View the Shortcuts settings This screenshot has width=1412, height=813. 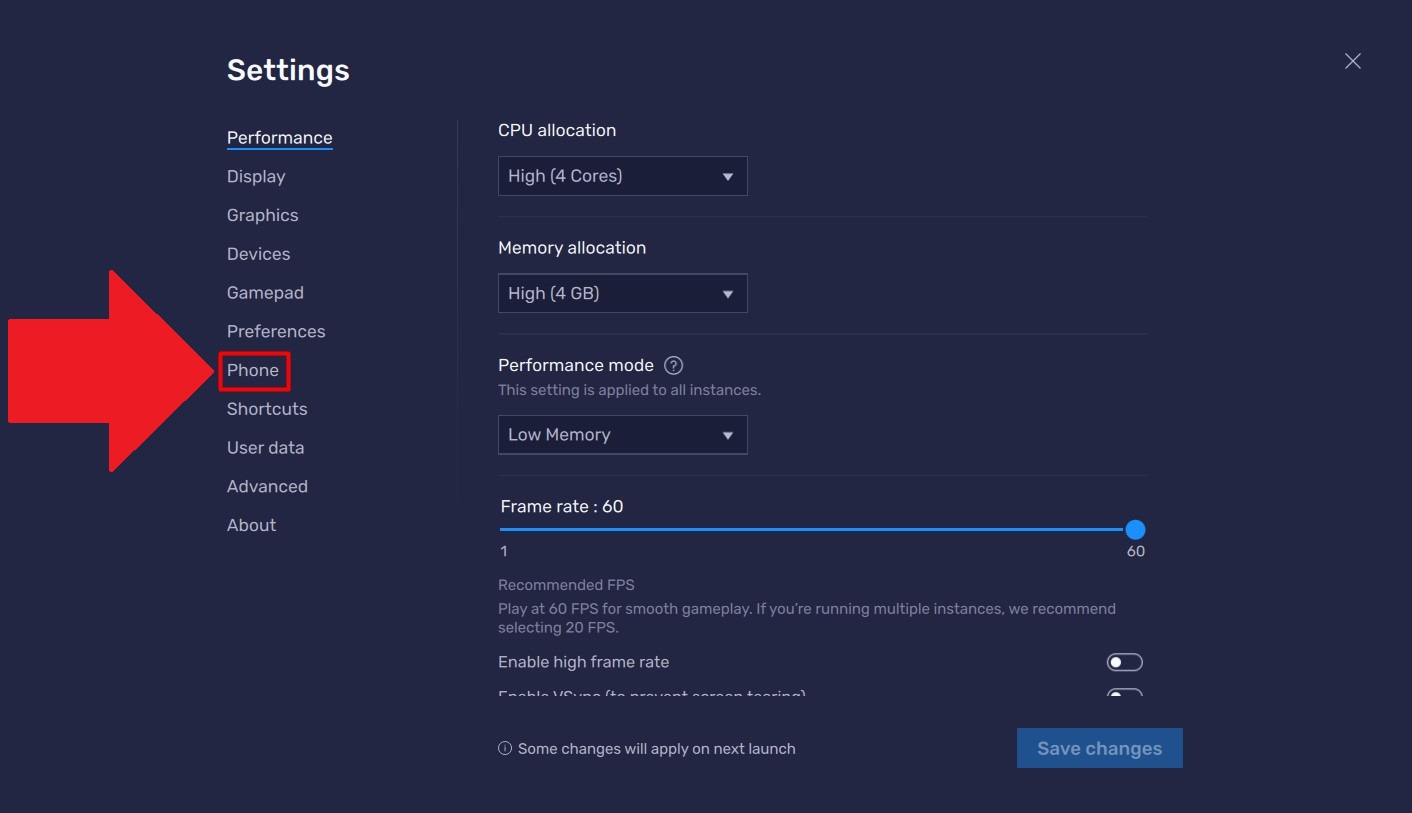click(266, 409)
